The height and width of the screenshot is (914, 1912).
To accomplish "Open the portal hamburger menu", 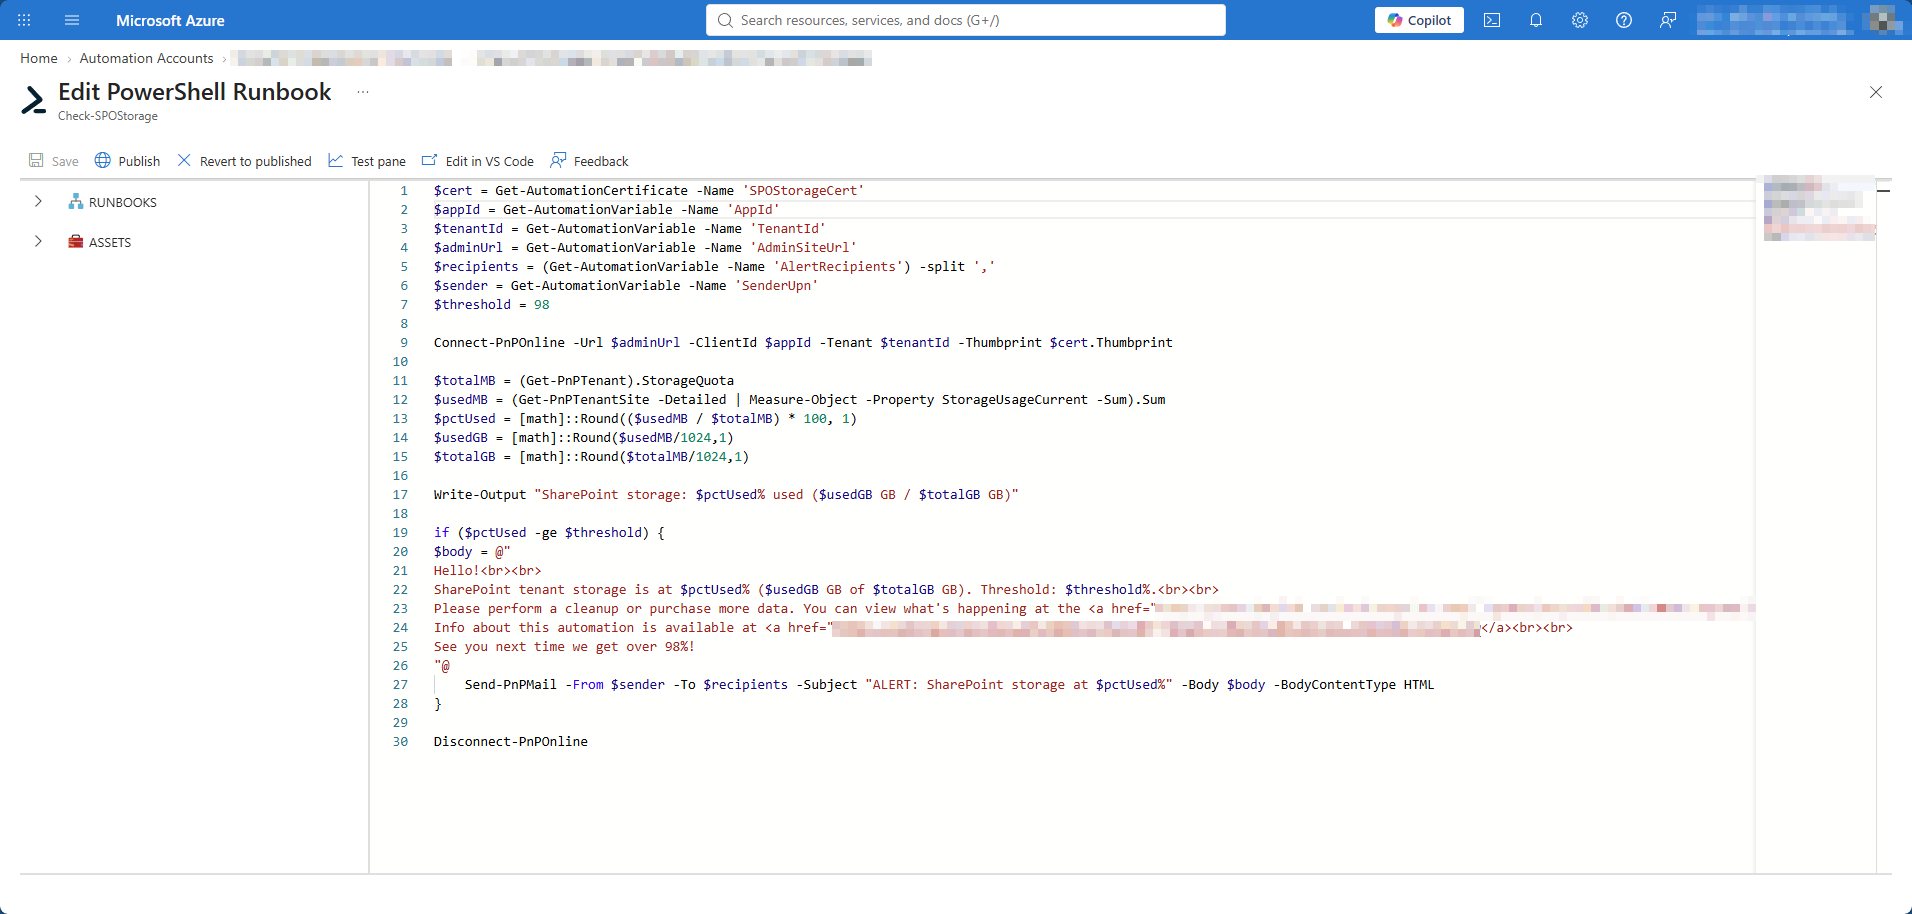I will click(72, 20).
